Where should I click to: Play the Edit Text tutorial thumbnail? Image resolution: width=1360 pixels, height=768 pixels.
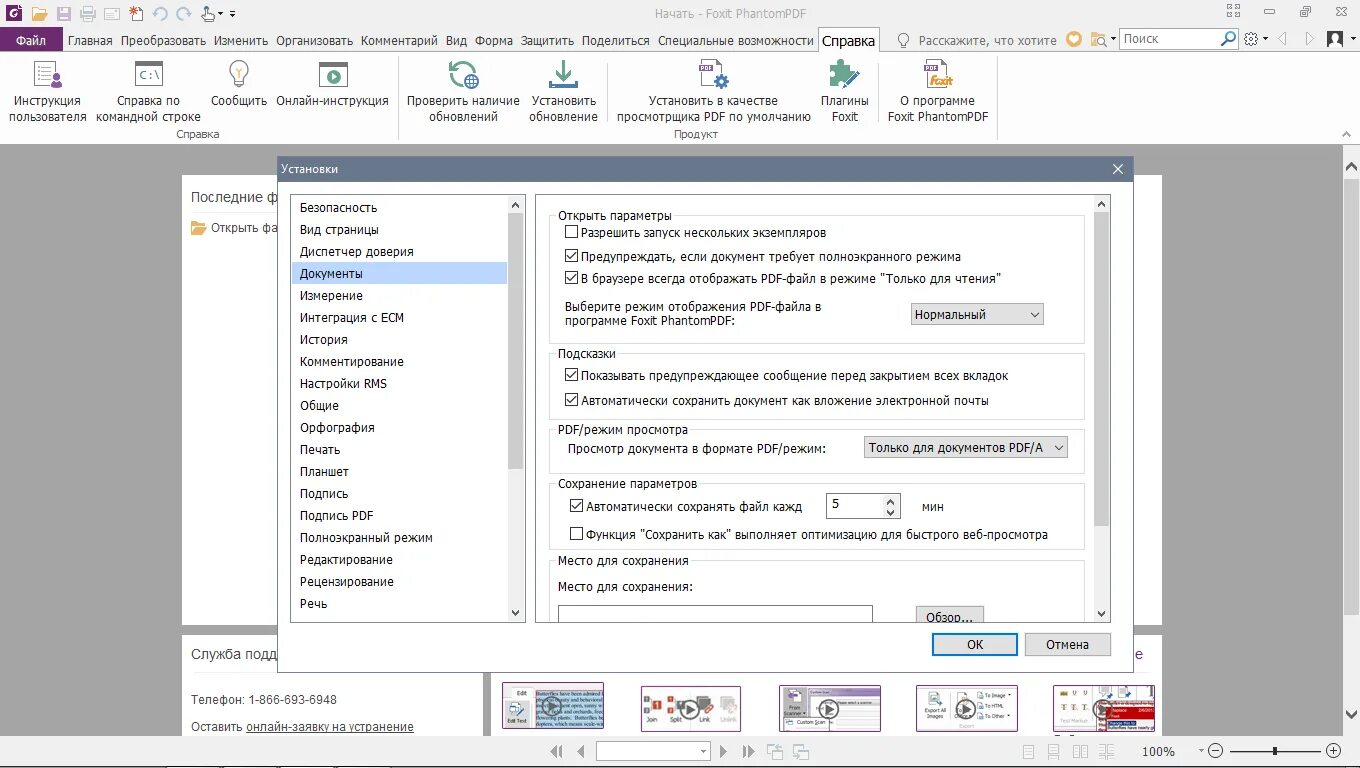click(552, 707)
